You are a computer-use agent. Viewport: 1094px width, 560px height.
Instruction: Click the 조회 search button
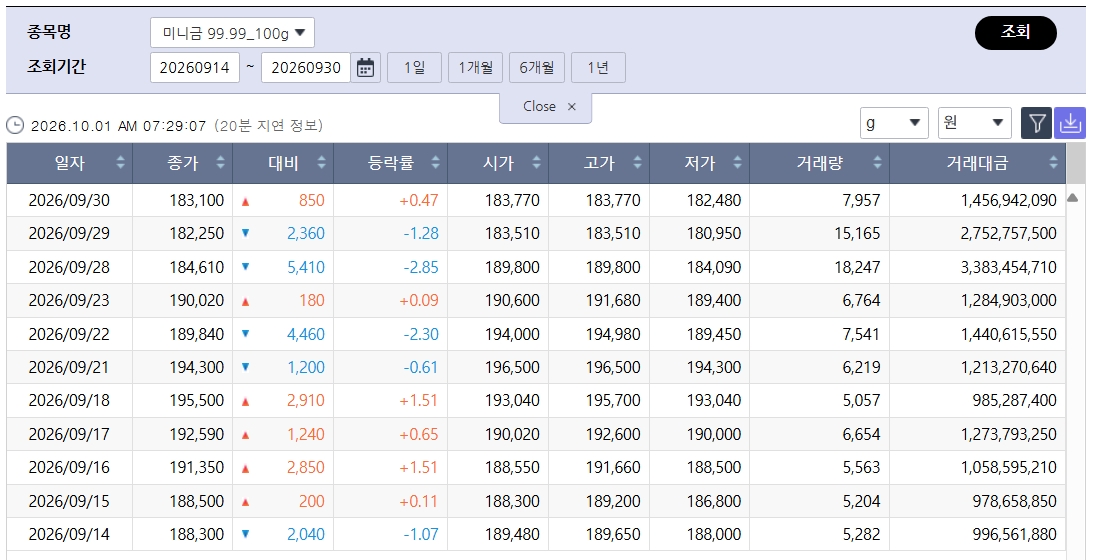[x=1016, y=33]
